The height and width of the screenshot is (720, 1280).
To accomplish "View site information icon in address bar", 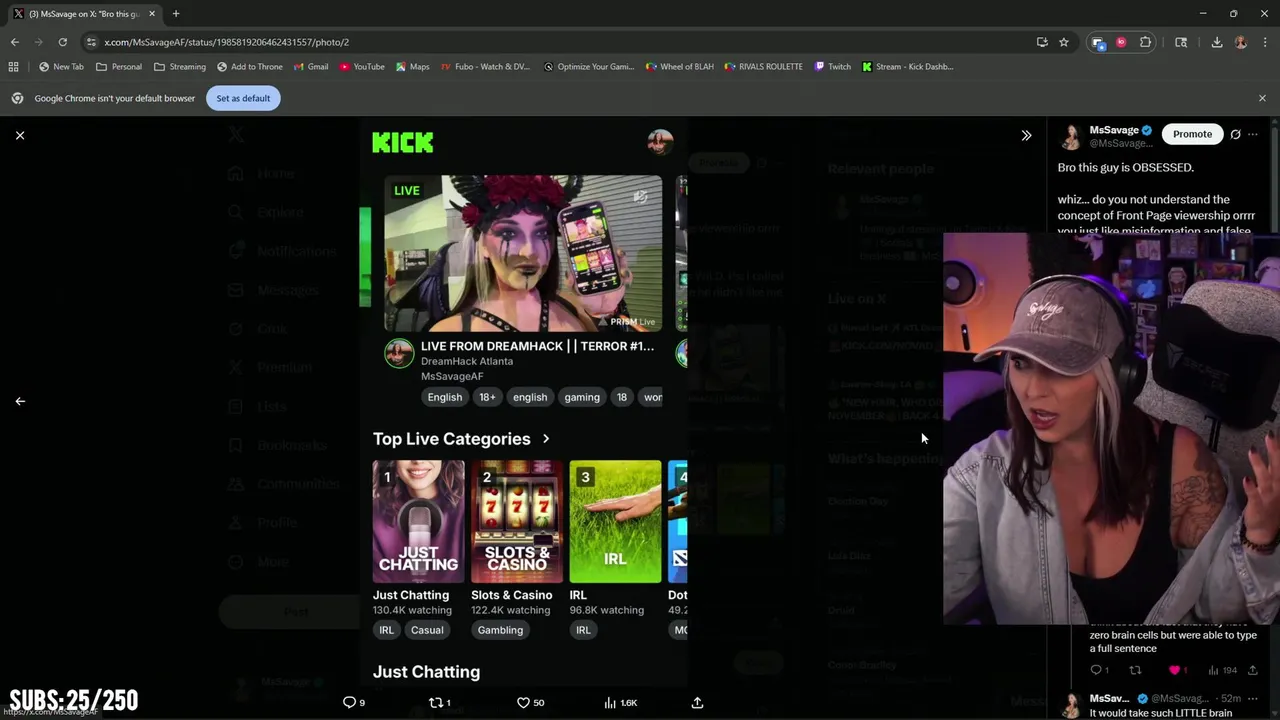I will coord(92,42).
